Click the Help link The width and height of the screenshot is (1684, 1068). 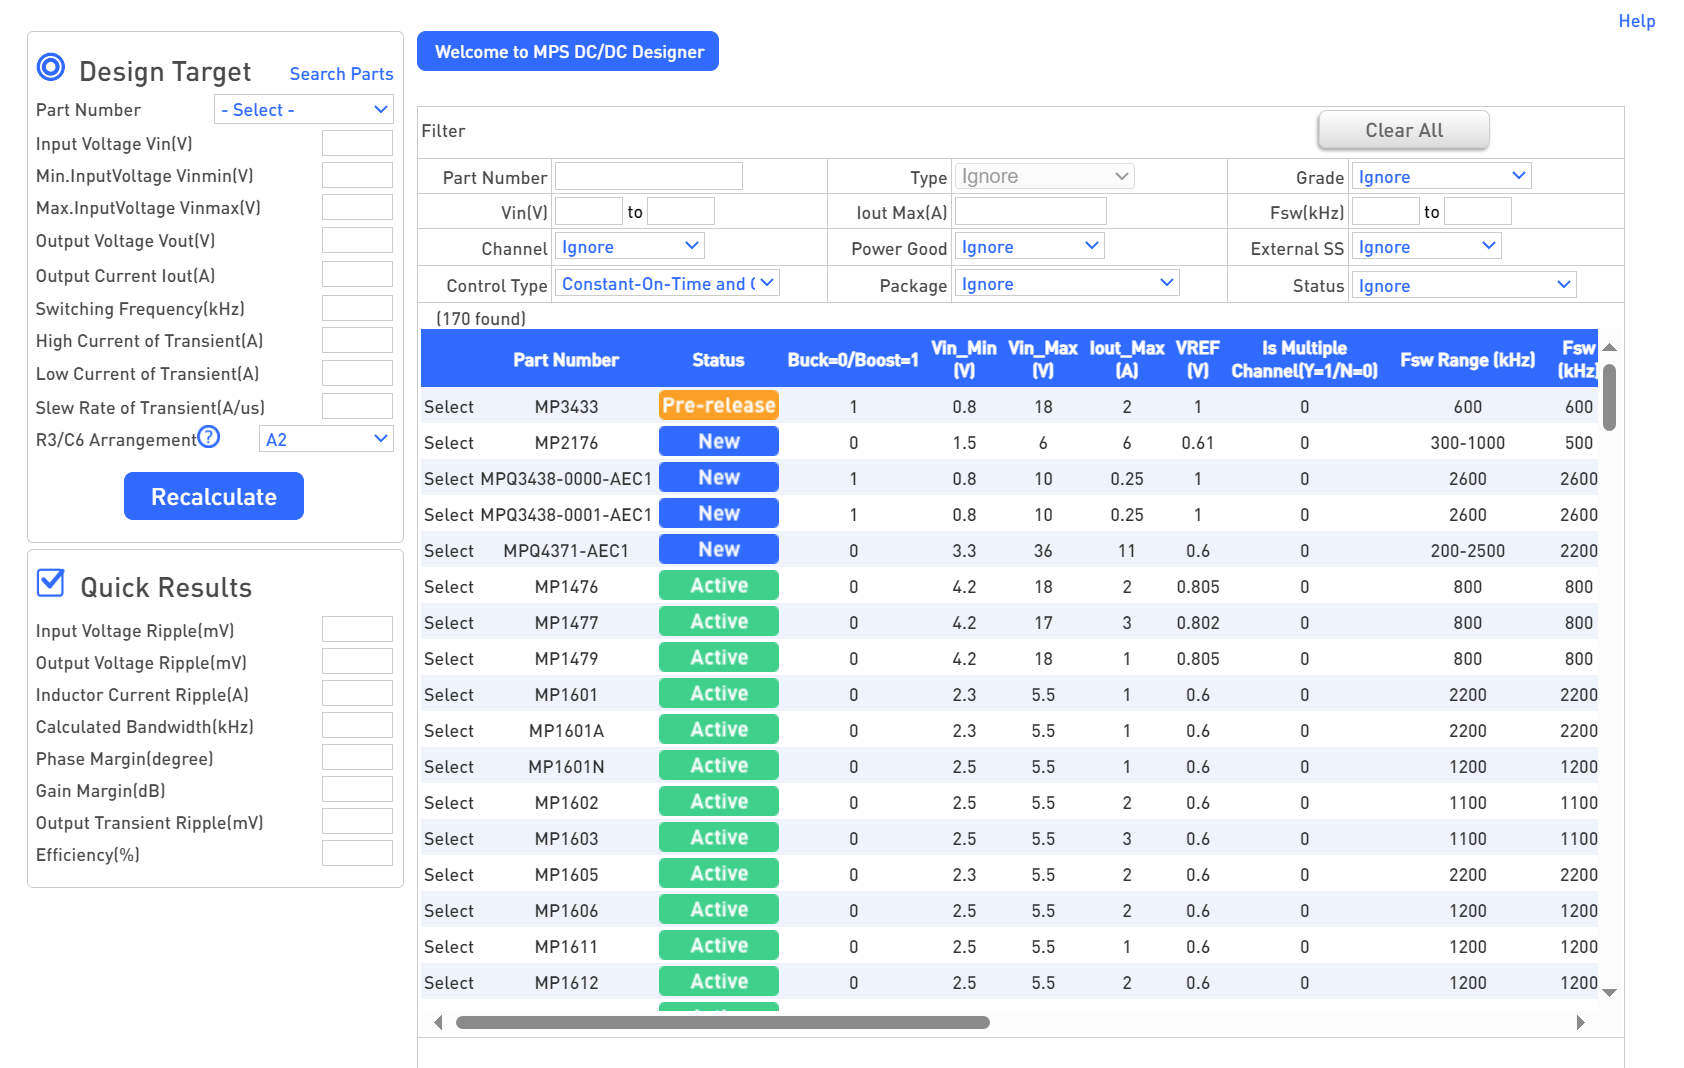tap(1637, 21)
